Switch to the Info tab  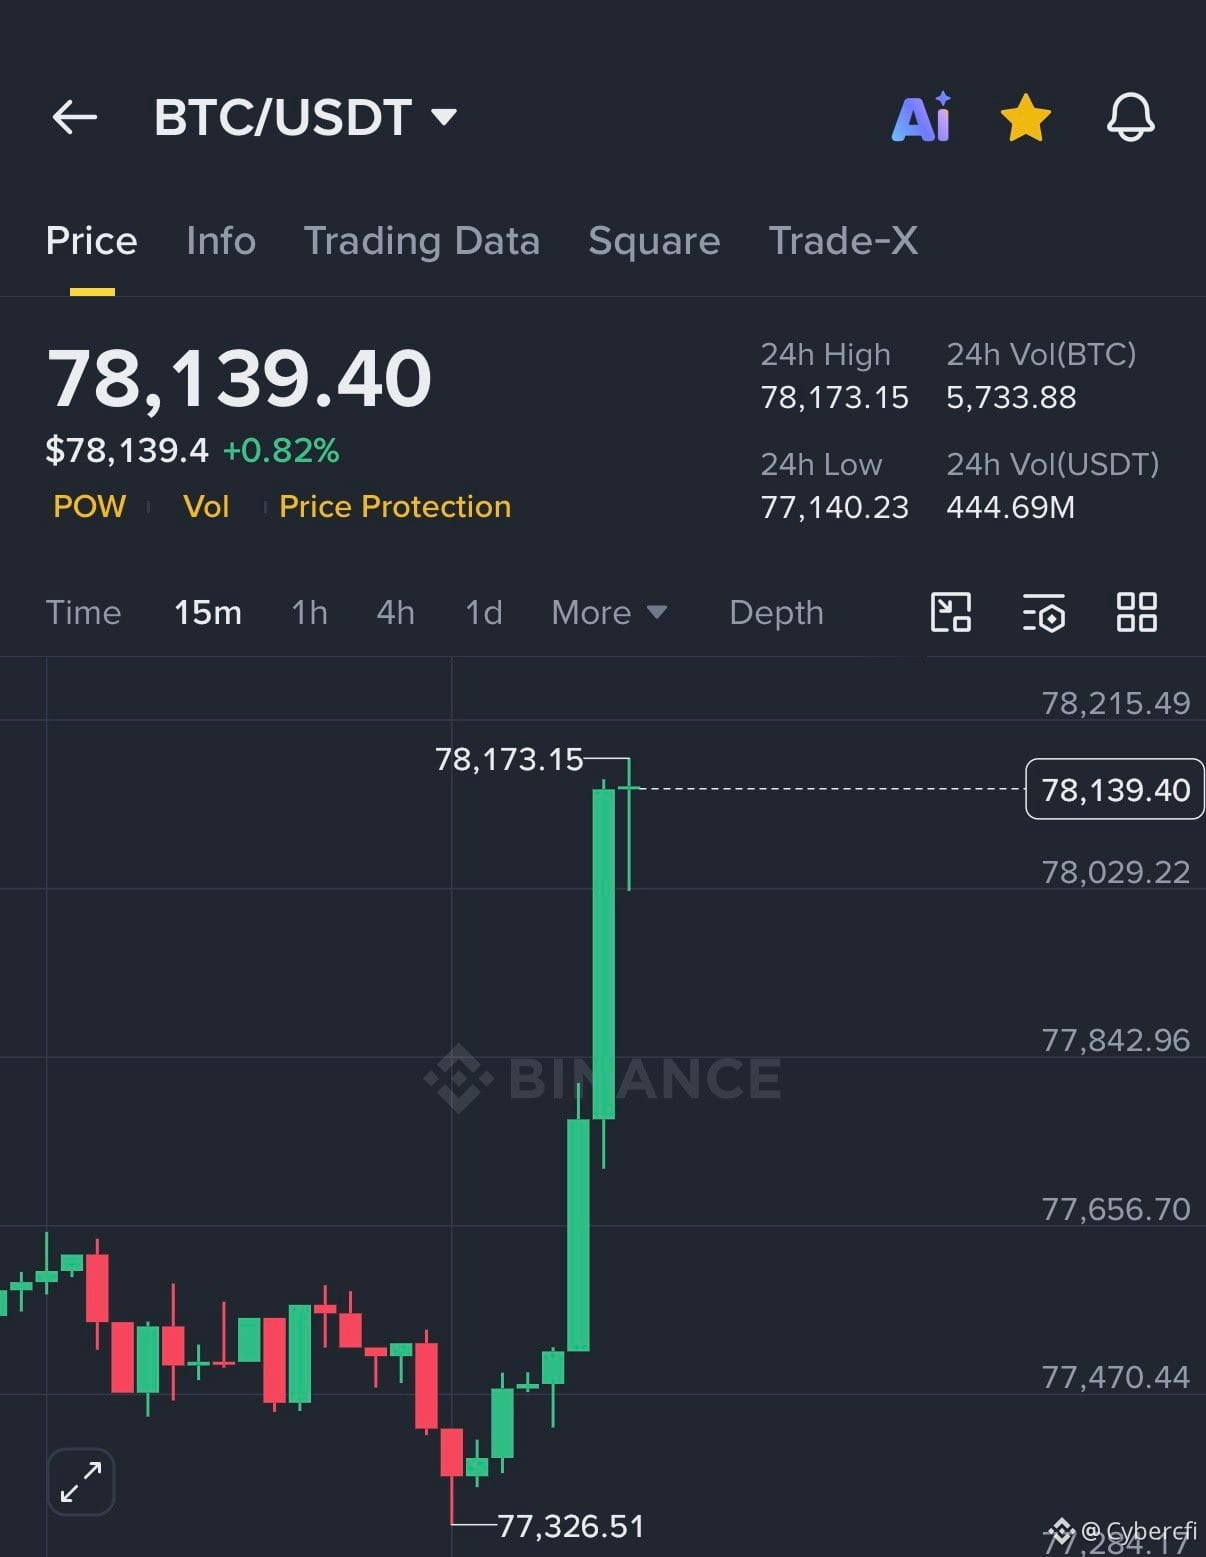[x=221, y=241]
